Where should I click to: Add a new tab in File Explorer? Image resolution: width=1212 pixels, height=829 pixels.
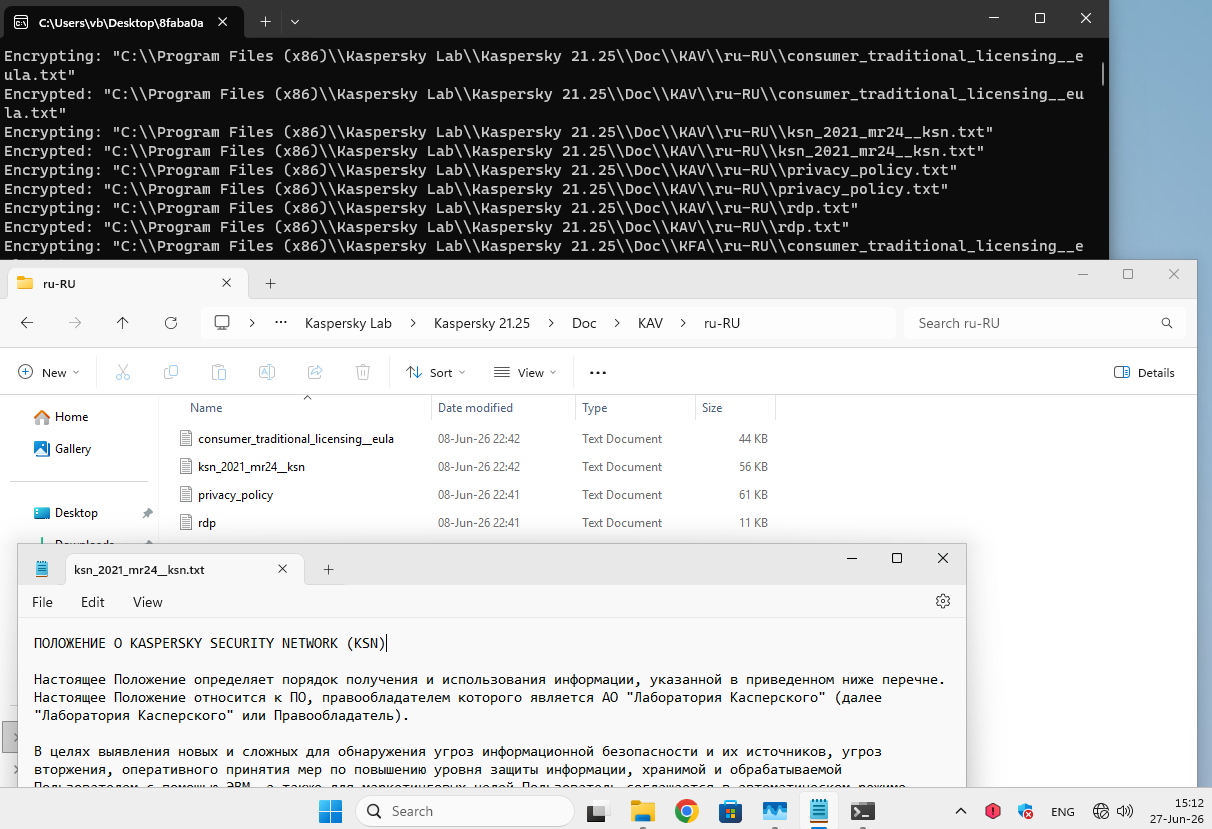(270, 284)
